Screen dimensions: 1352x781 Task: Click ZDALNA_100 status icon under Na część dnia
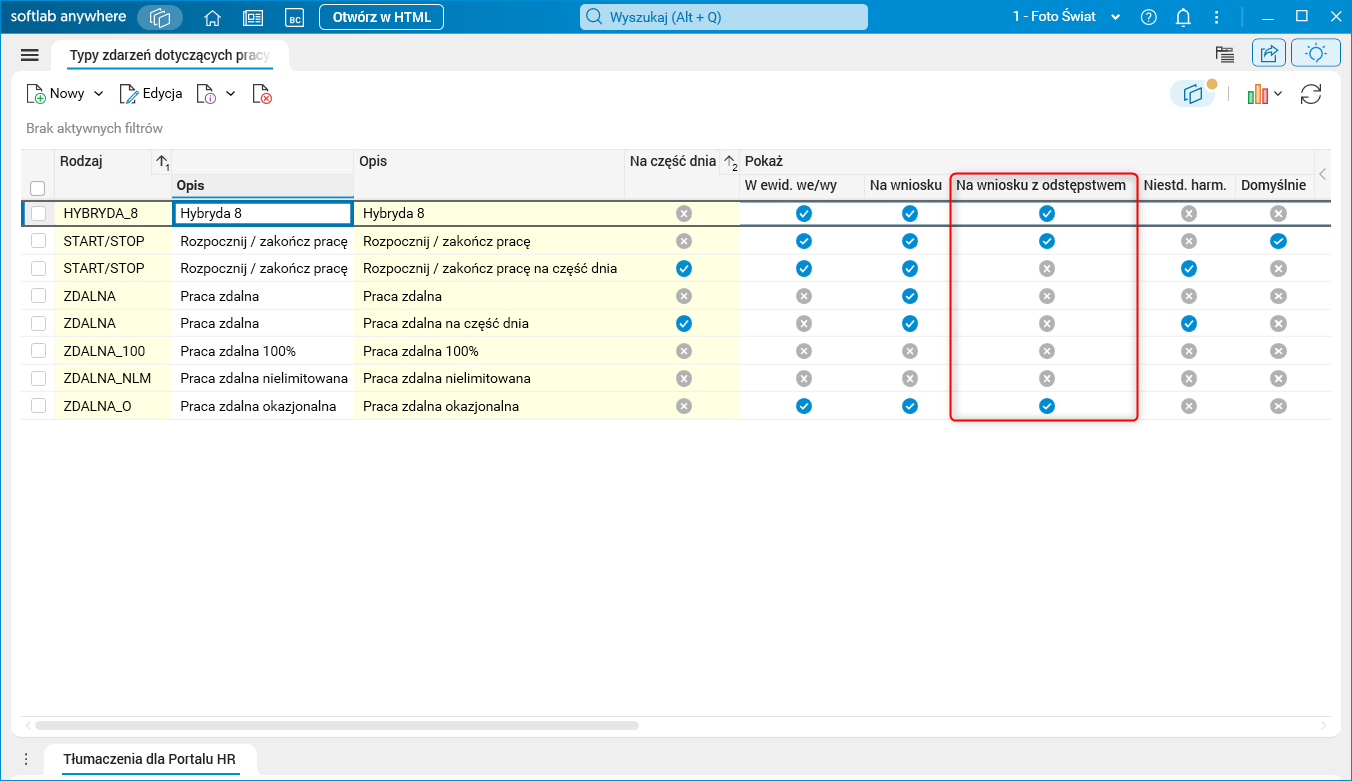(684, 351)
